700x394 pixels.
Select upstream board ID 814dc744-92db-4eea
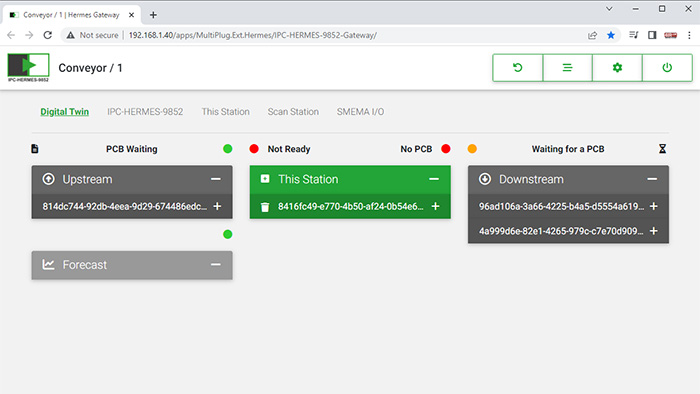pyautogui.click(x=125, y=206)
